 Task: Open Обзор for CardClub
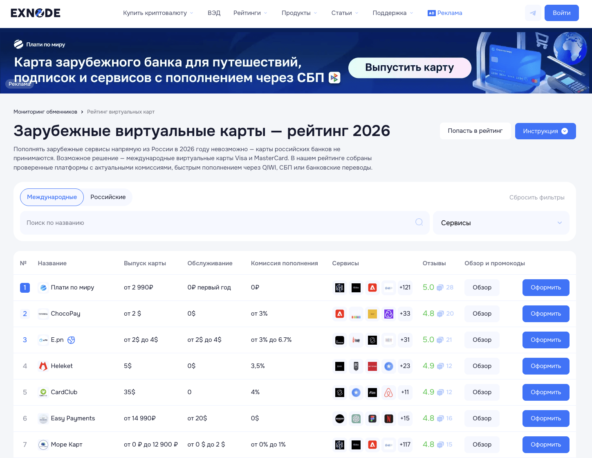(x=482, y=392)
